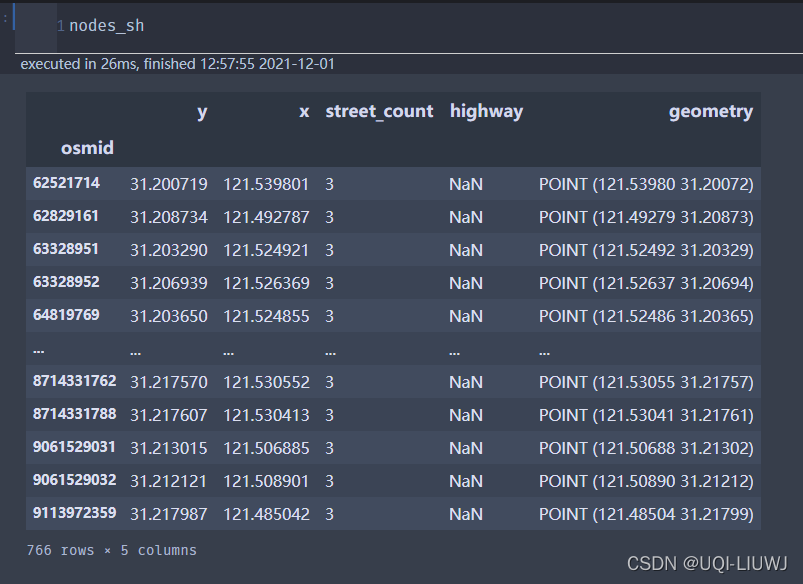Screen dimensions: 803x584
Task: Click y value 31.213015
Action: [168, 448]
